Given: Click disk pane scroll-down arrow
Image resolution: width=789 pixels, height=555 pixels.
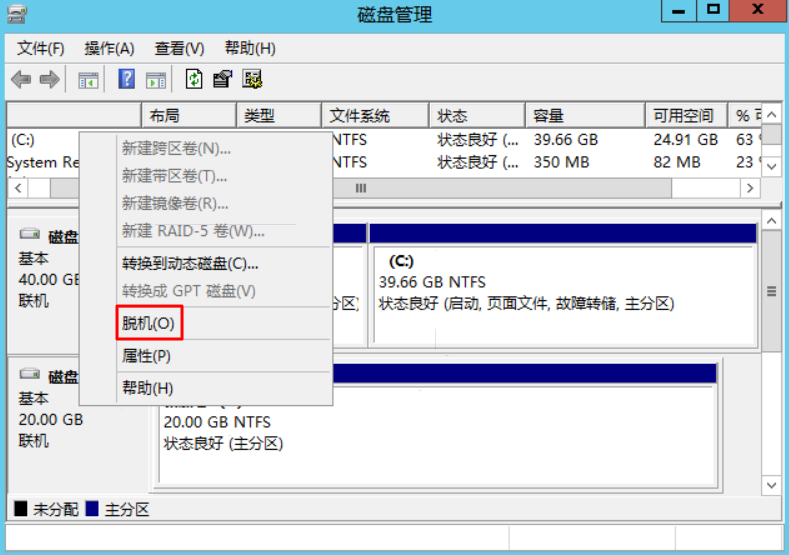Looking at the screenshot, I should (771, 486).
